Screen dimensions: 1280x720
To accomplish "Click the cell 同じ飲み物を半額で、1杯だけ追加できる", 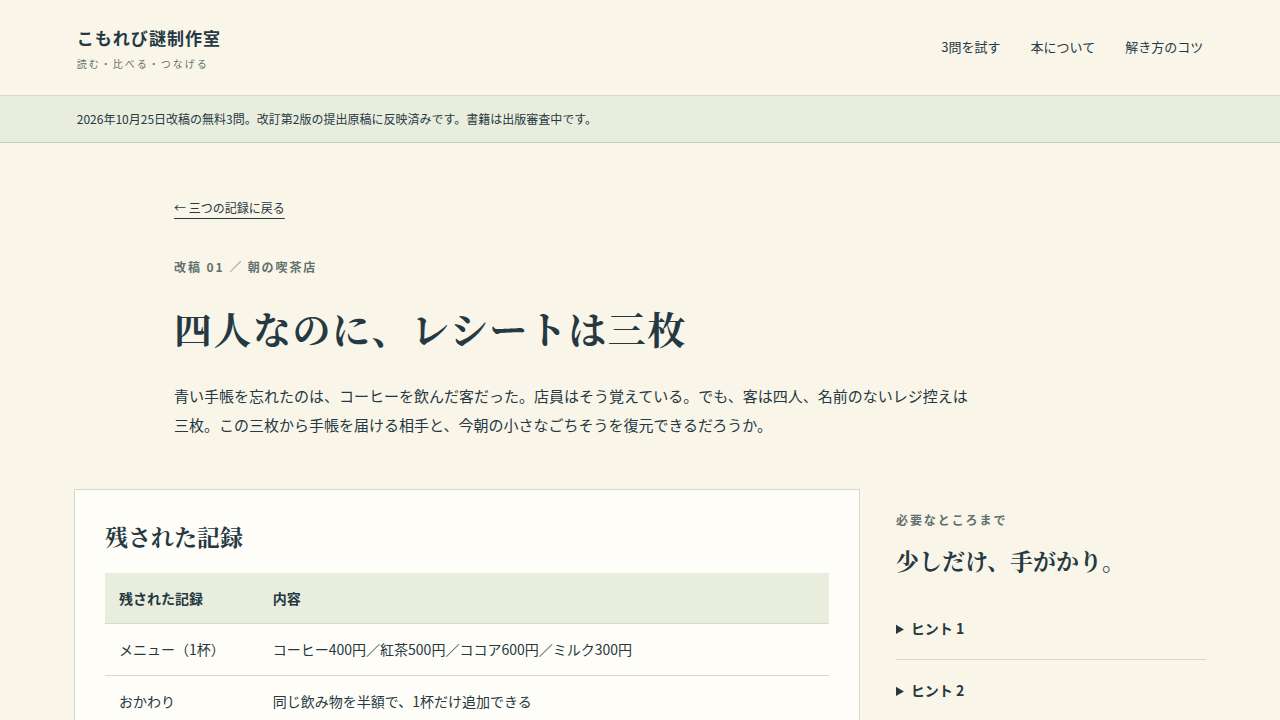I will point(402,702).
